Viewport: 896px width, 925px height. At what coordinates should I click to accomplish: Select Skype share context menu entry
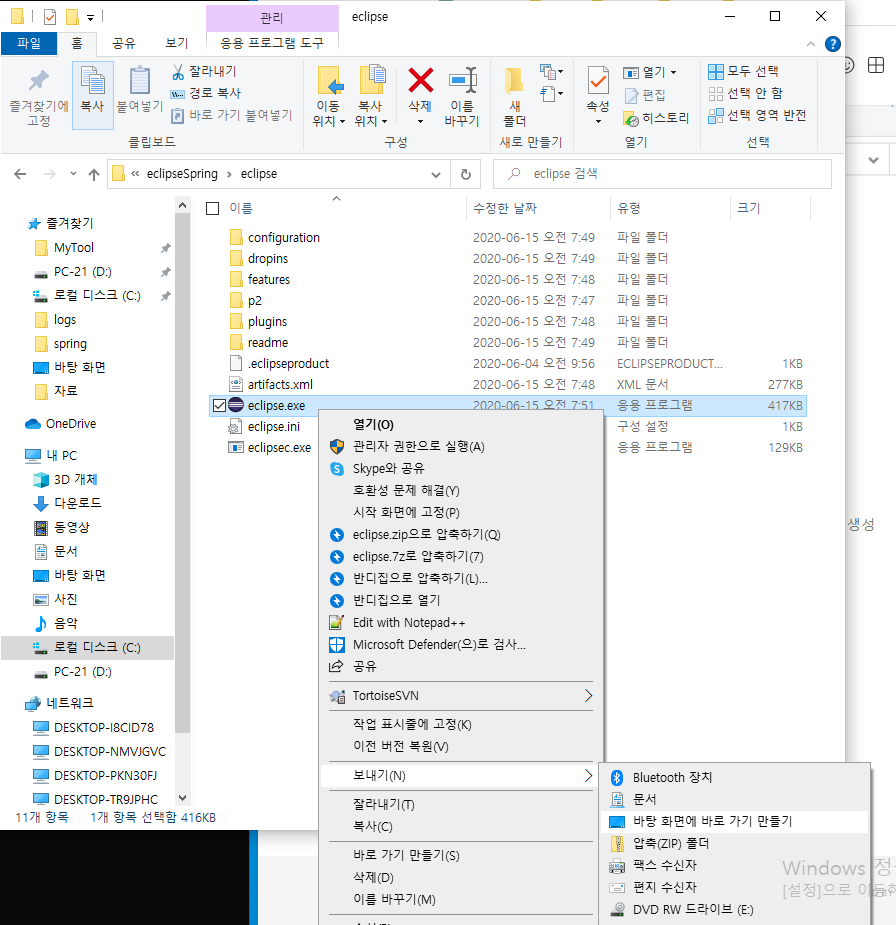pos(461,468)
